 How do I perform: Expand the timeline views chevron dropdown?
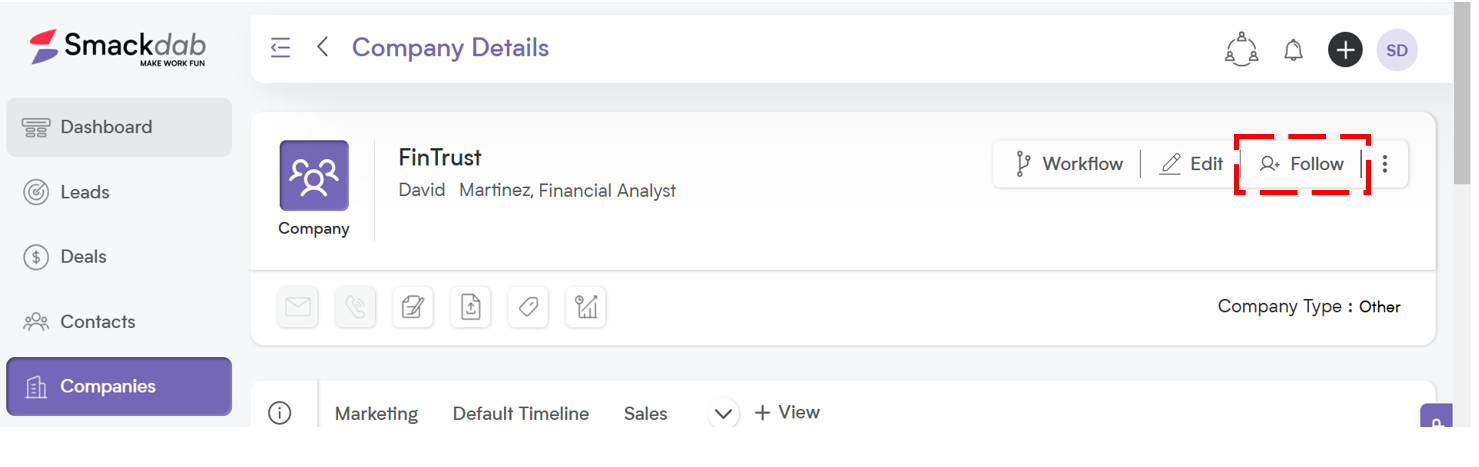coord(723,413)
